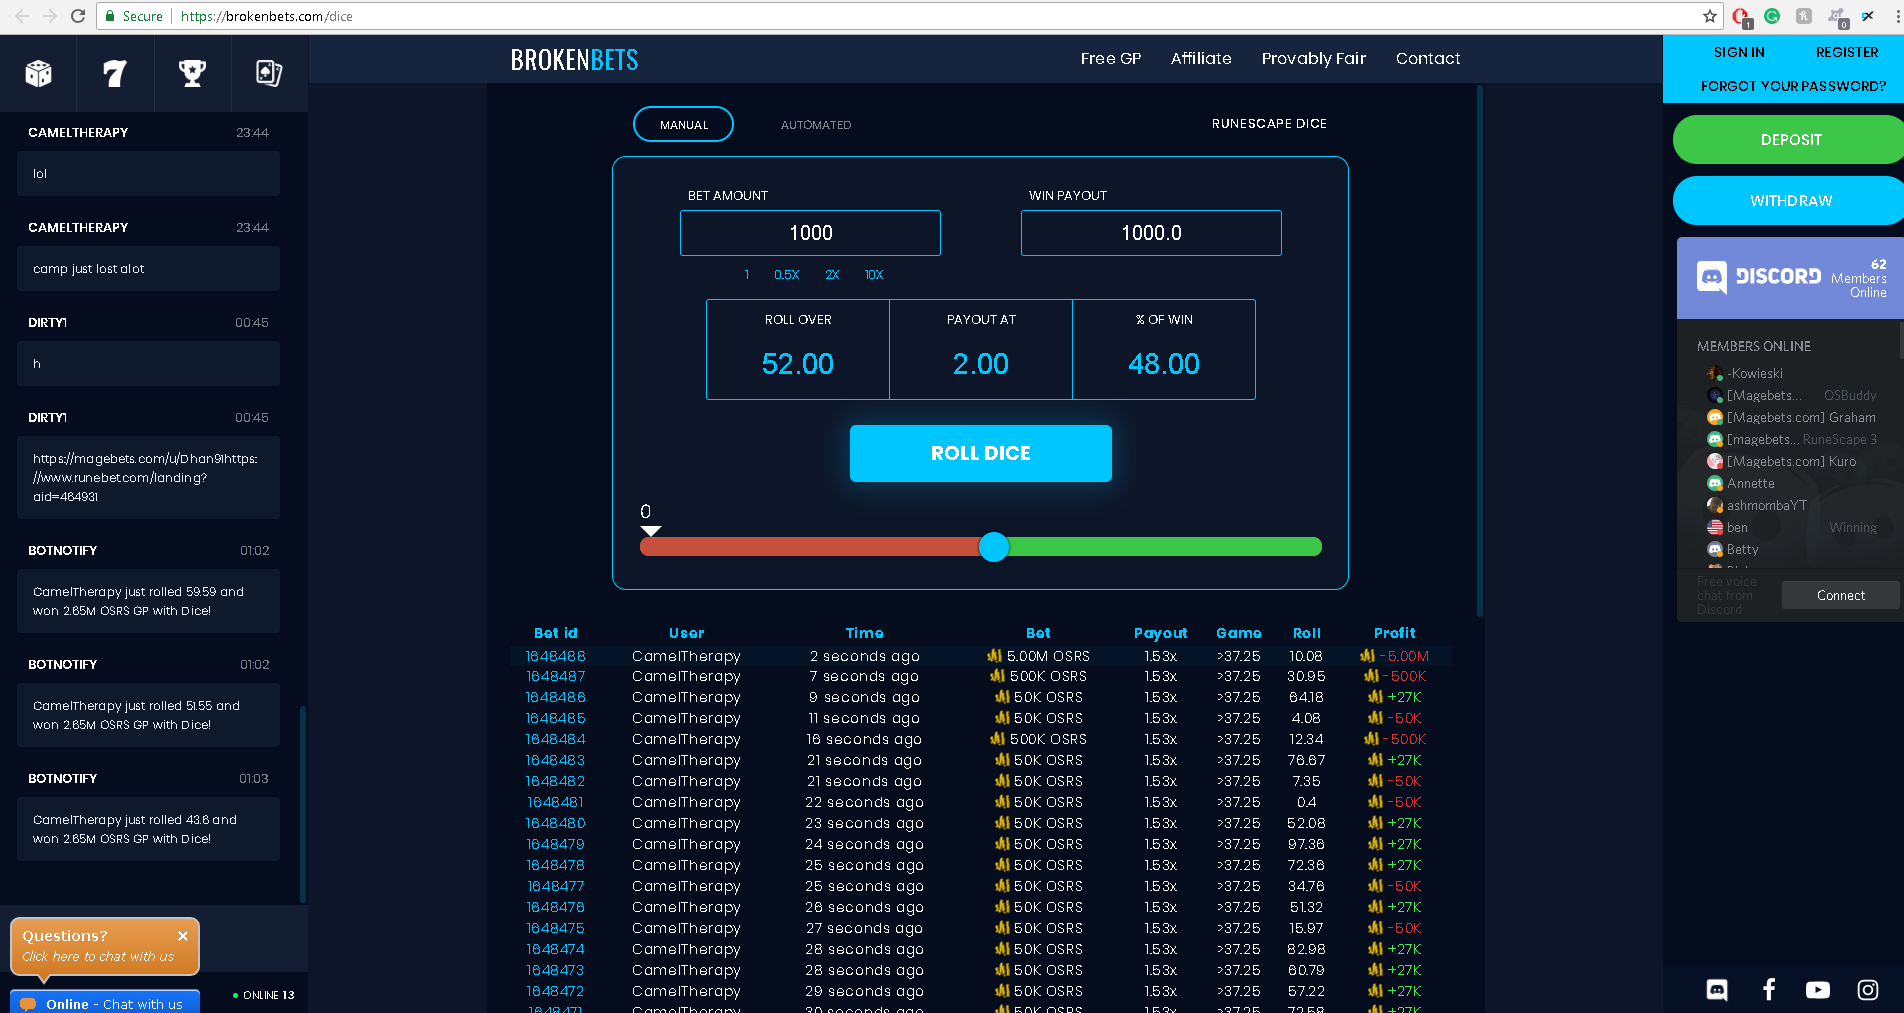Open the Grammarly extension icon
The width and height of the screenshot is (1904, 1013).
coord(1772,16)
